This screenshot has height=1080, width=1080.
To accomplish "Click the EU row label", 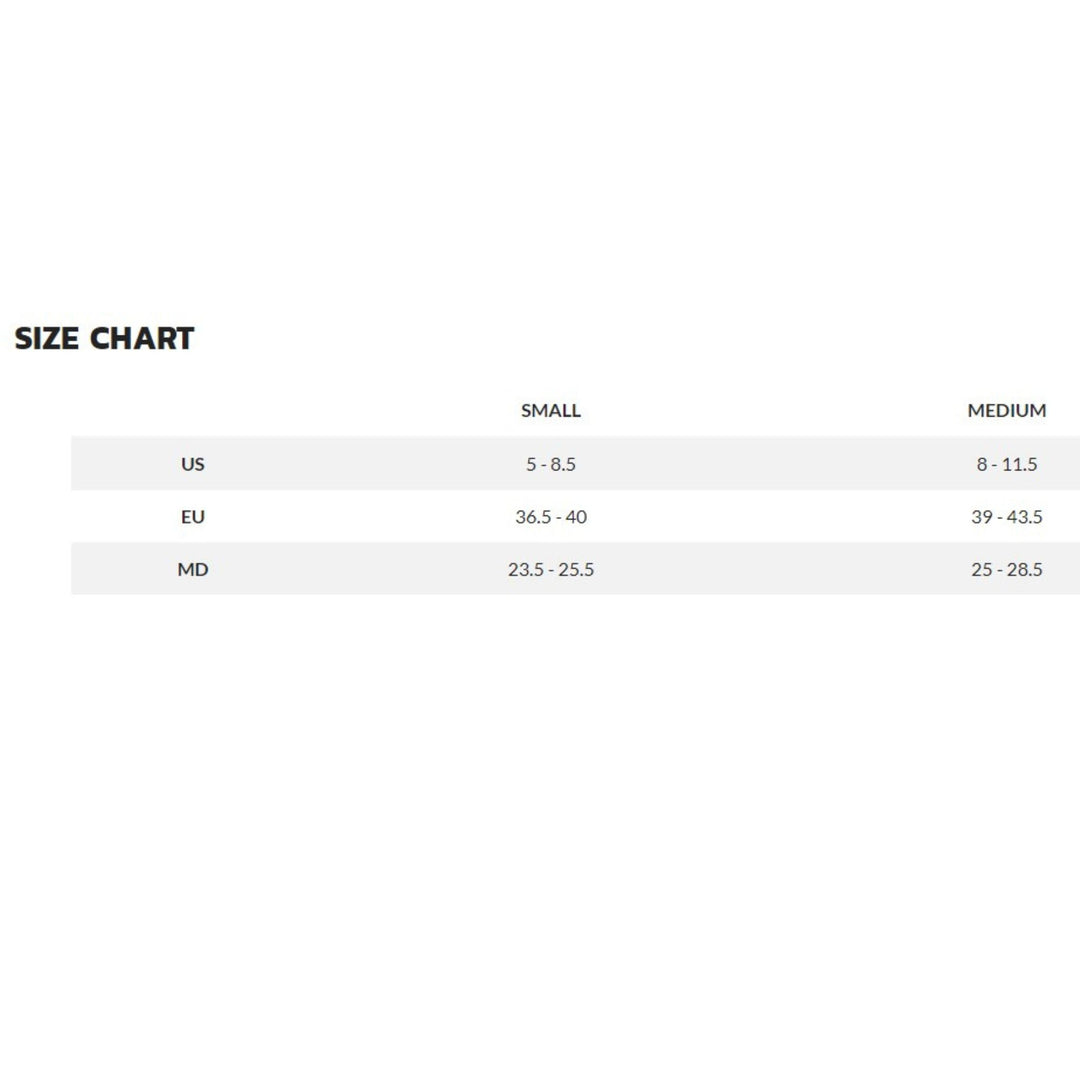I will 193,517.
